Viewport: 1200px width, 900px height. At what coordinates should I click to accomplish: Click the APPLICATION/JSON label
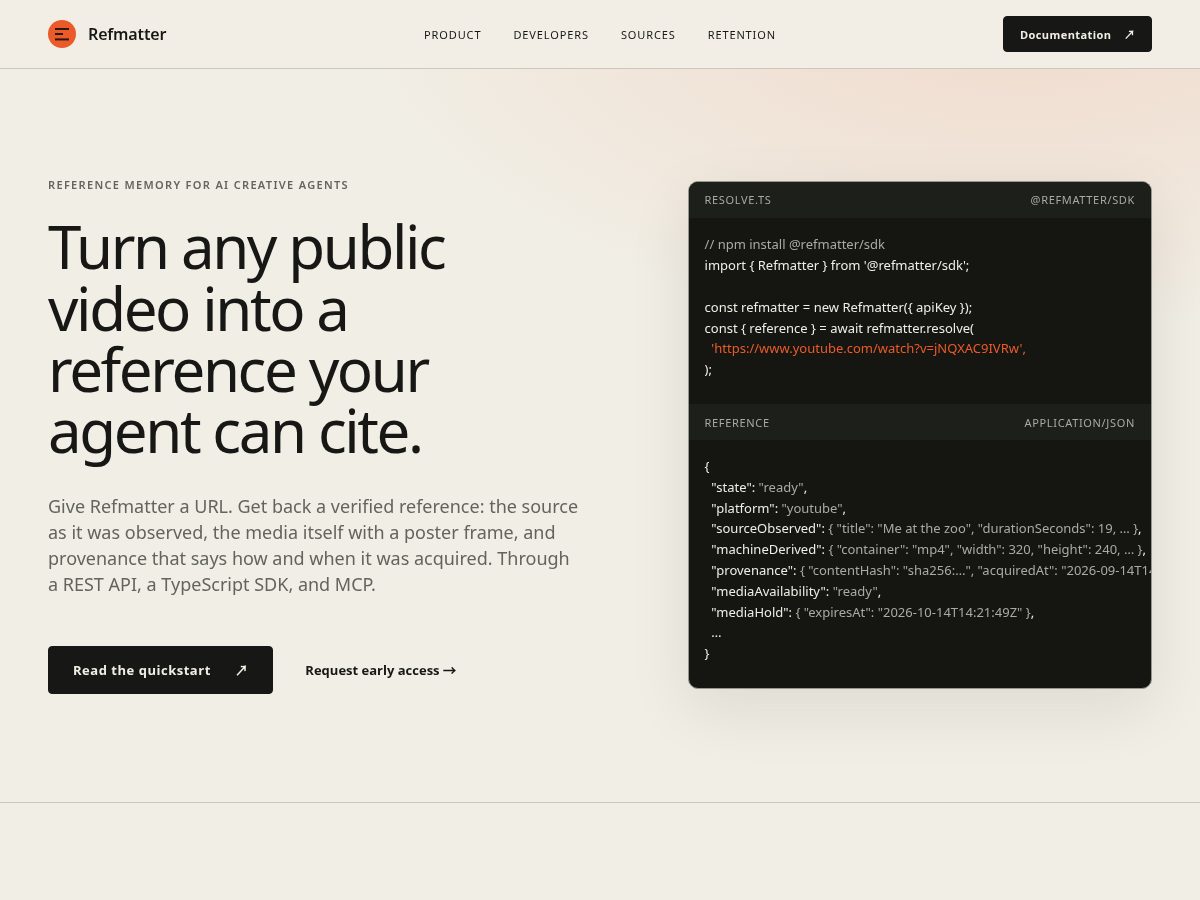tap(1079, 423)
